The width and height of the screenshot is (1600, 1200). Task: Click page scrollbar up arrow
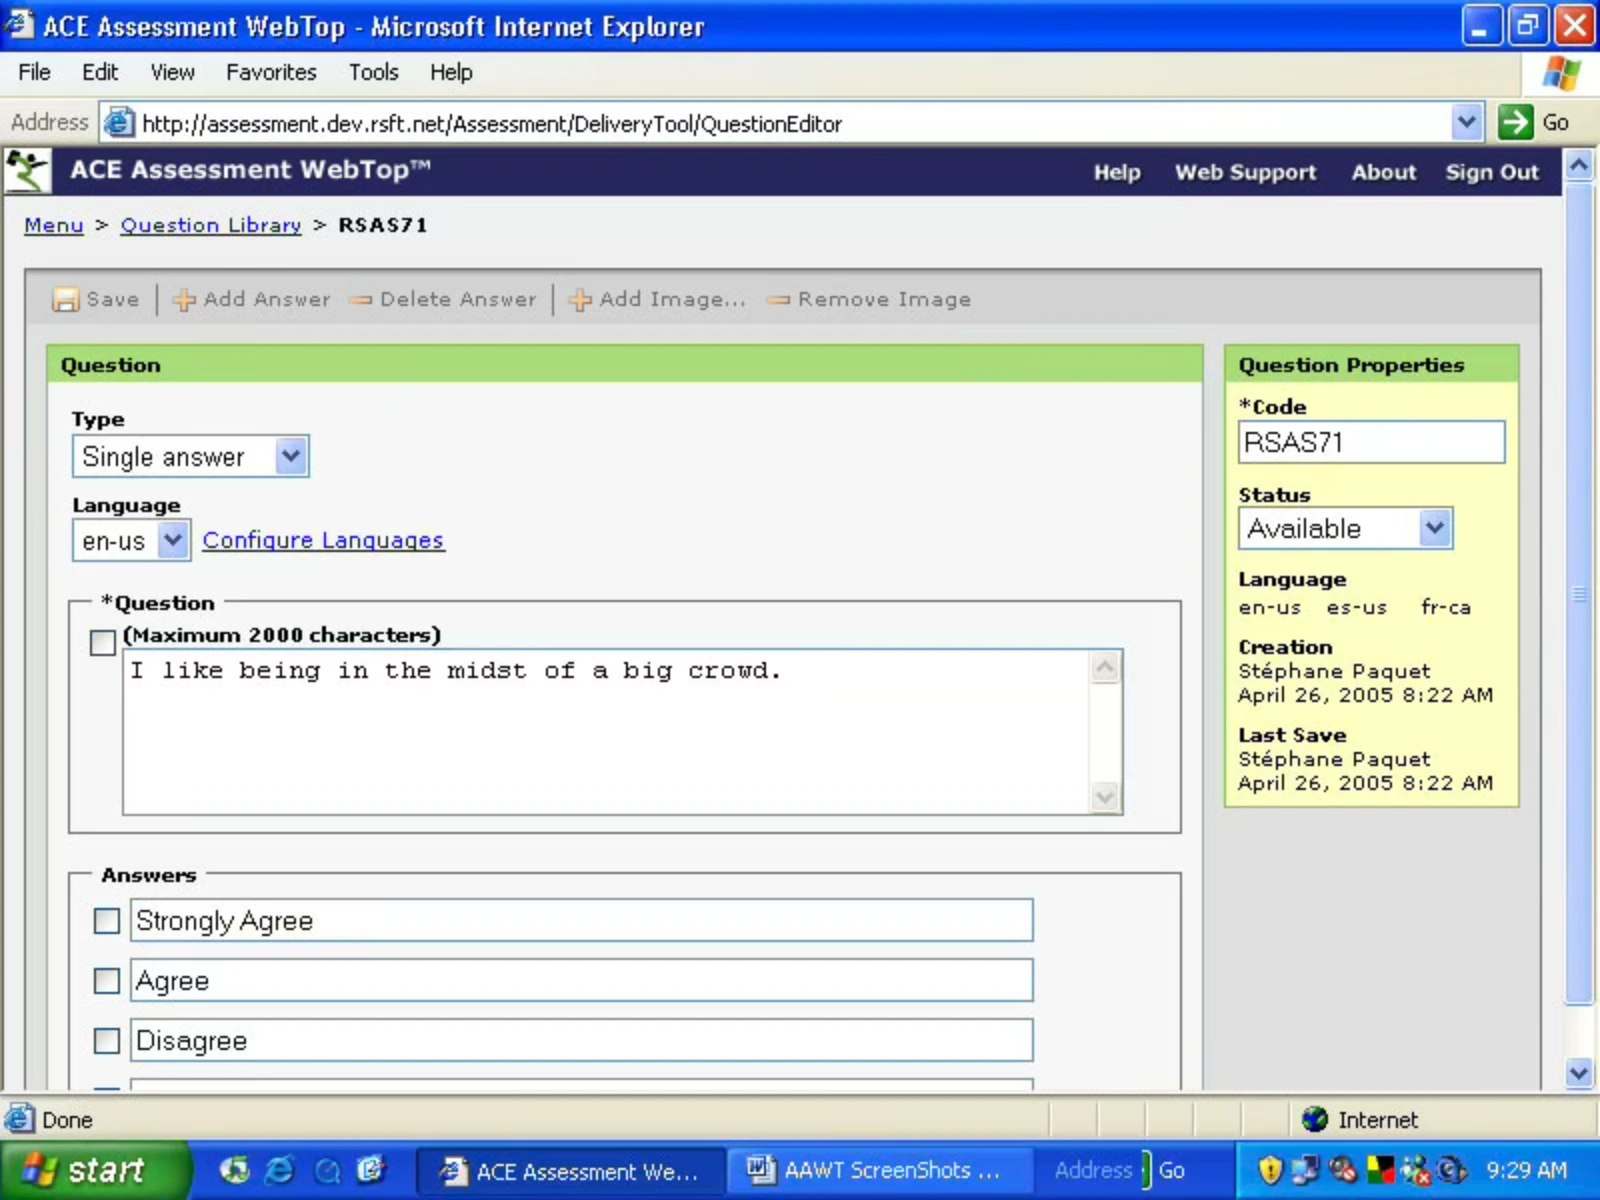1579,165
